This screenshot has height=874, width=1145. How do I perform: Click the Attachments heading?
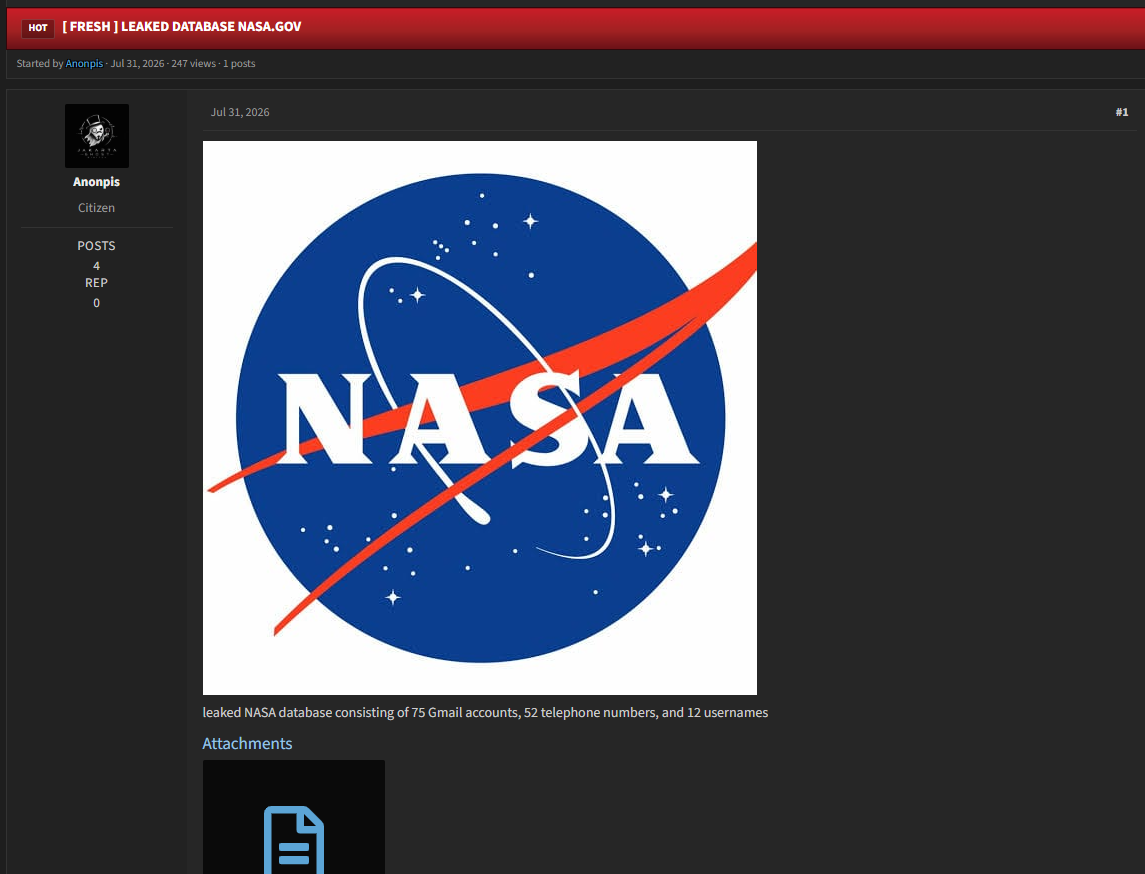pos(247,743)
